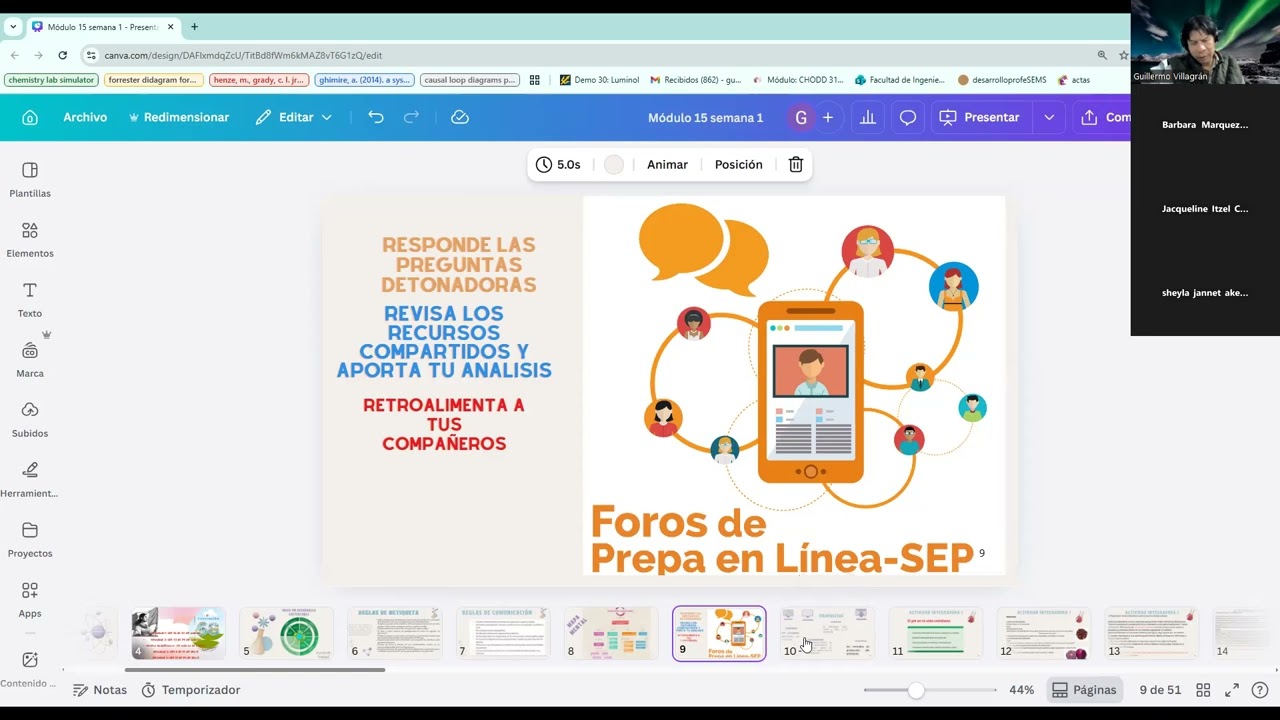Click the Módulo 15 semana 1 design title
Viewport: 1280px width, 720px height.
705,117
